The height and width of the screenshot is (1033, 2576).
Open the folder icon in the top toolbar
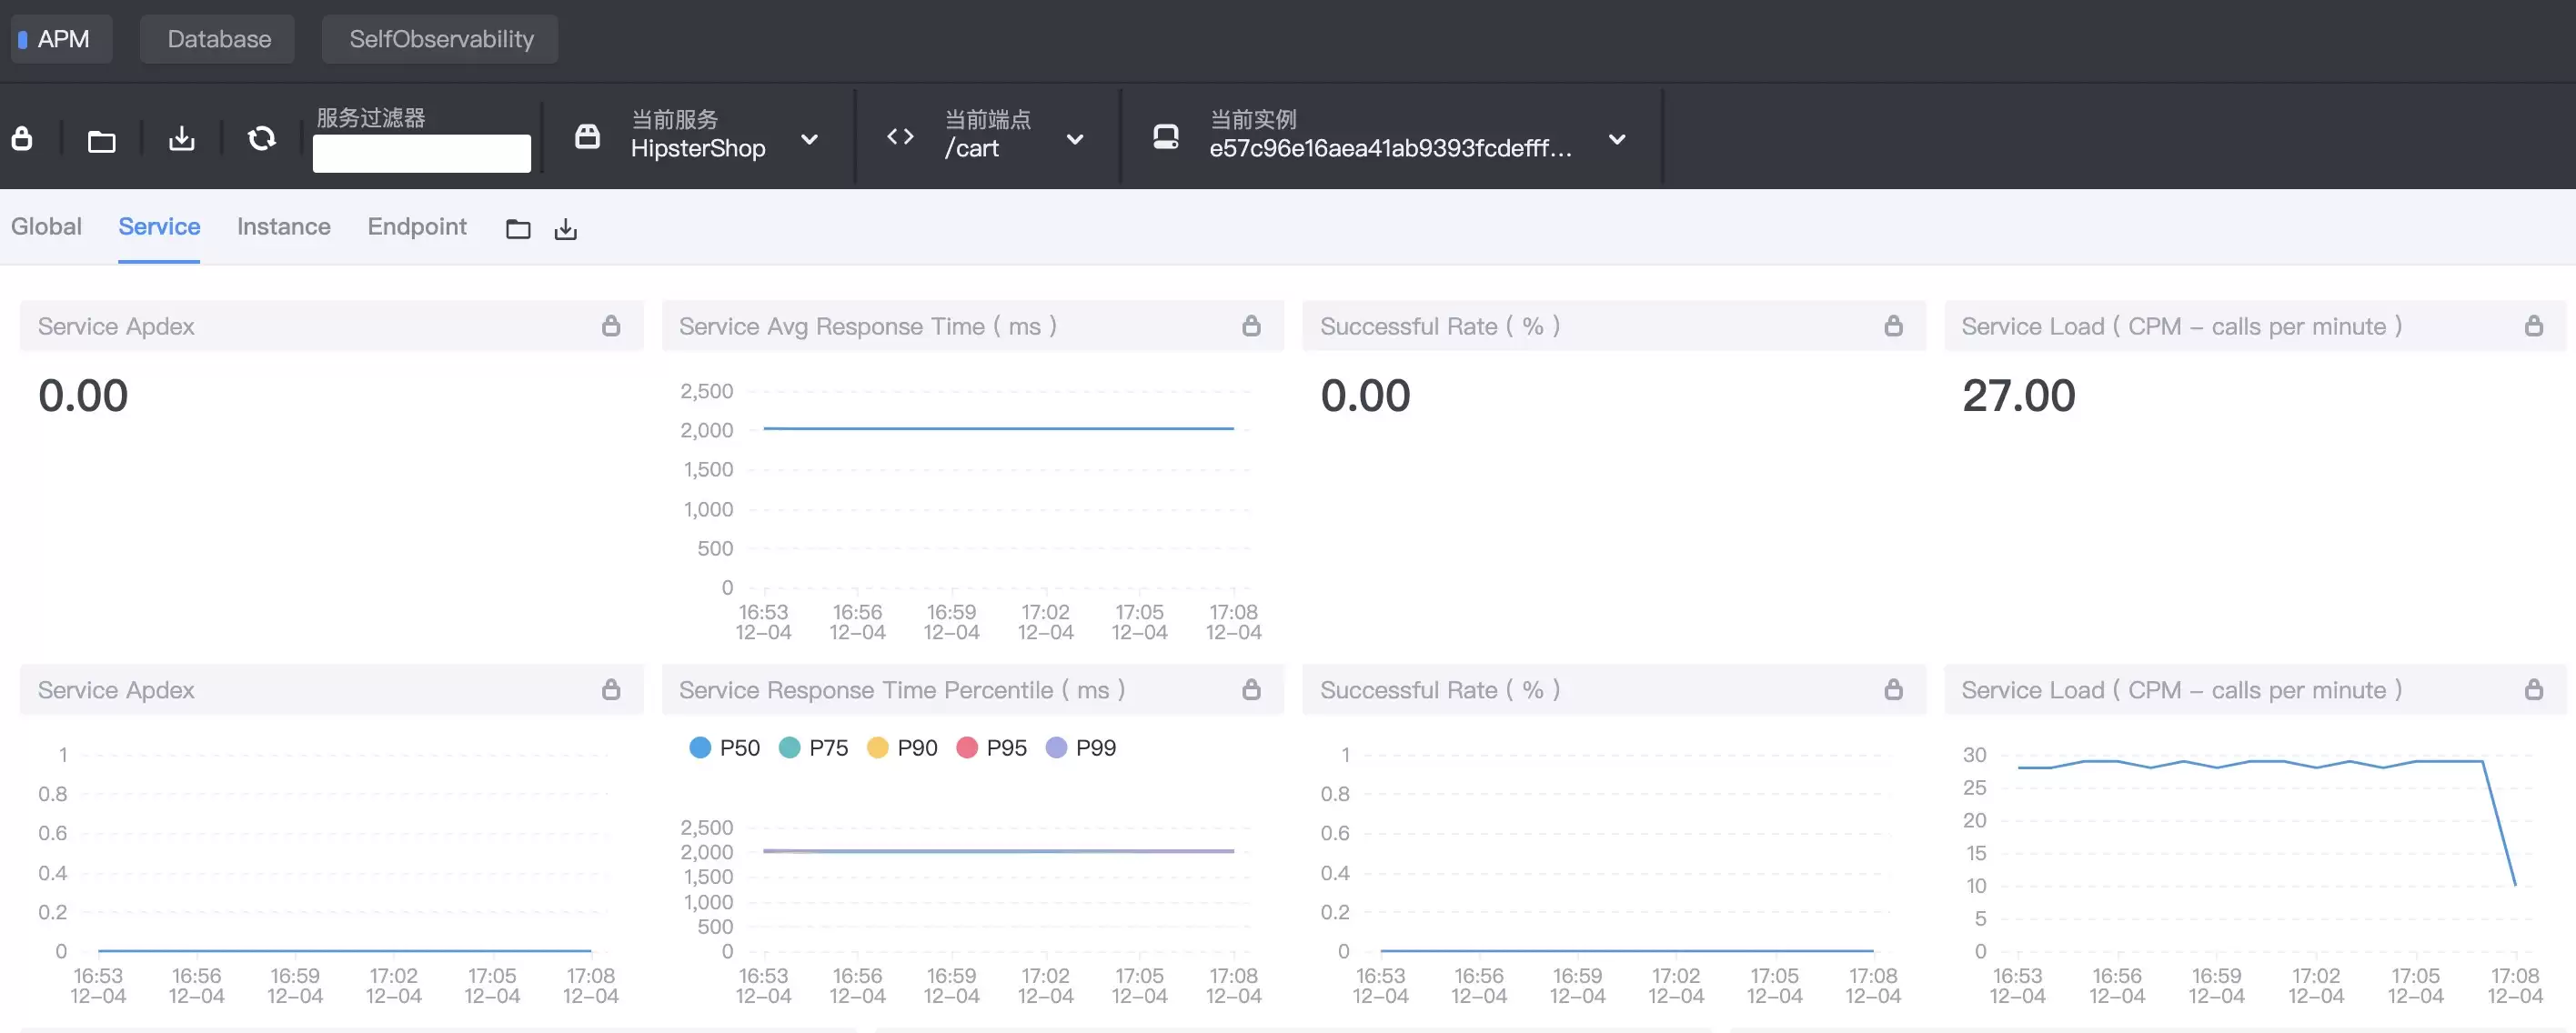(x=102, y=141)
